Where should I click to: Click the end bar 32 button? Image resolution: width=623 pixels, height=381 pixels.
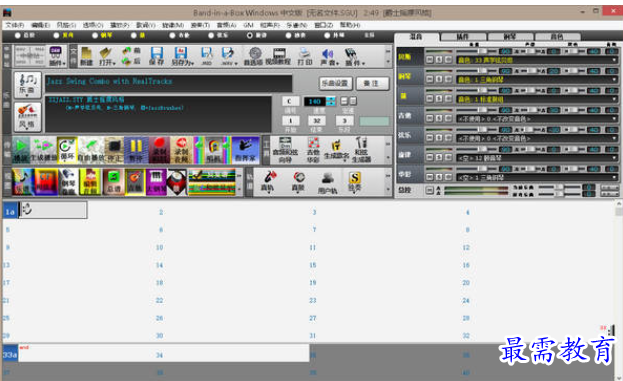coord(317,121)
